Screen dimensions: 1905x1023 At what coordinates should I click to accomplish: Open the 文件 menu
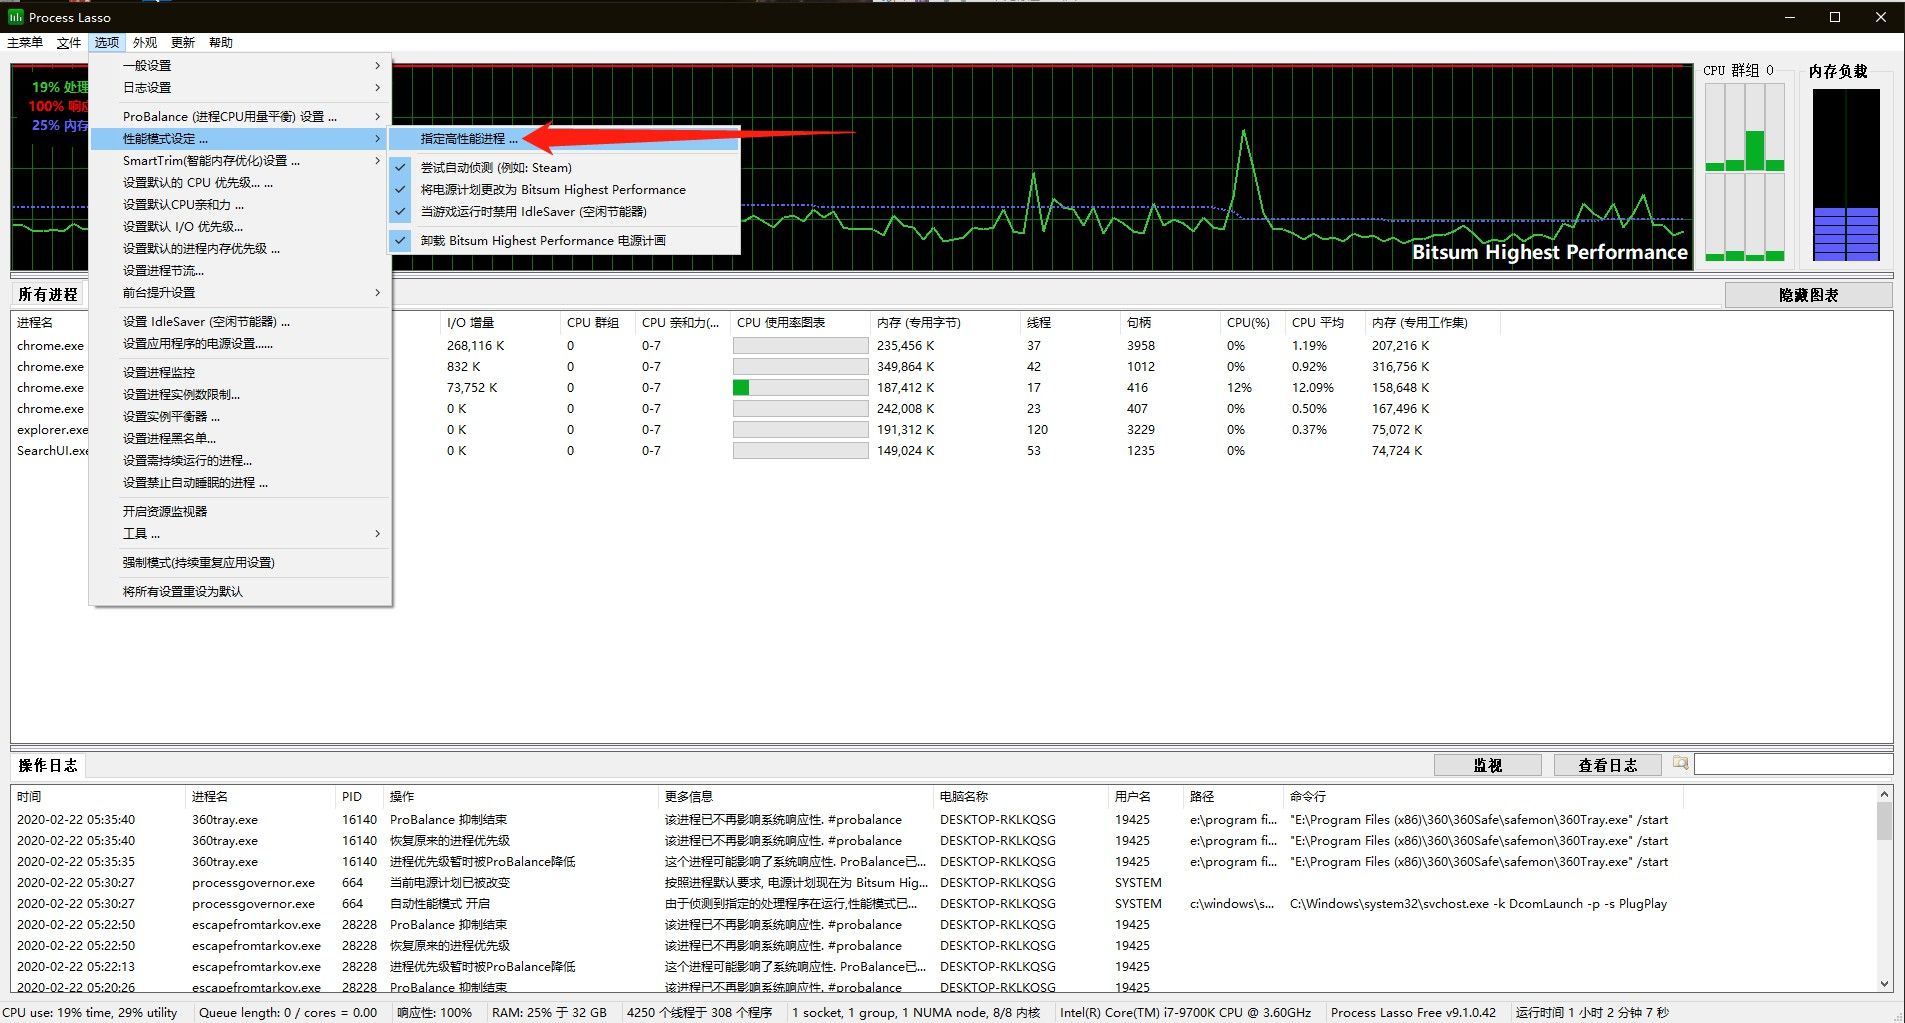tap(69, 43)
